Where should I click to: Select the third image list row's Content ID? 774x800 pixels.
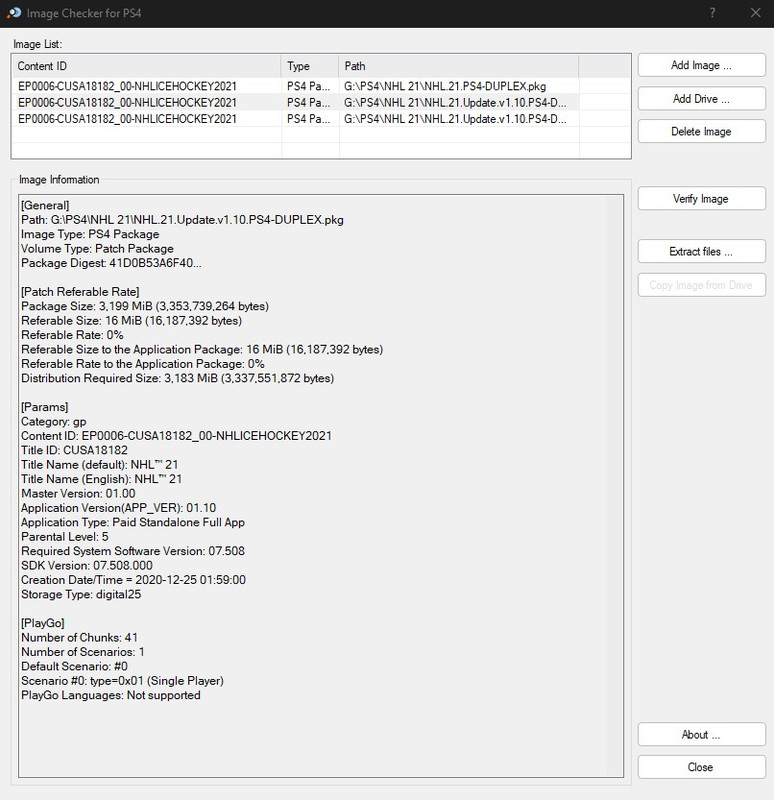(128, 119)
